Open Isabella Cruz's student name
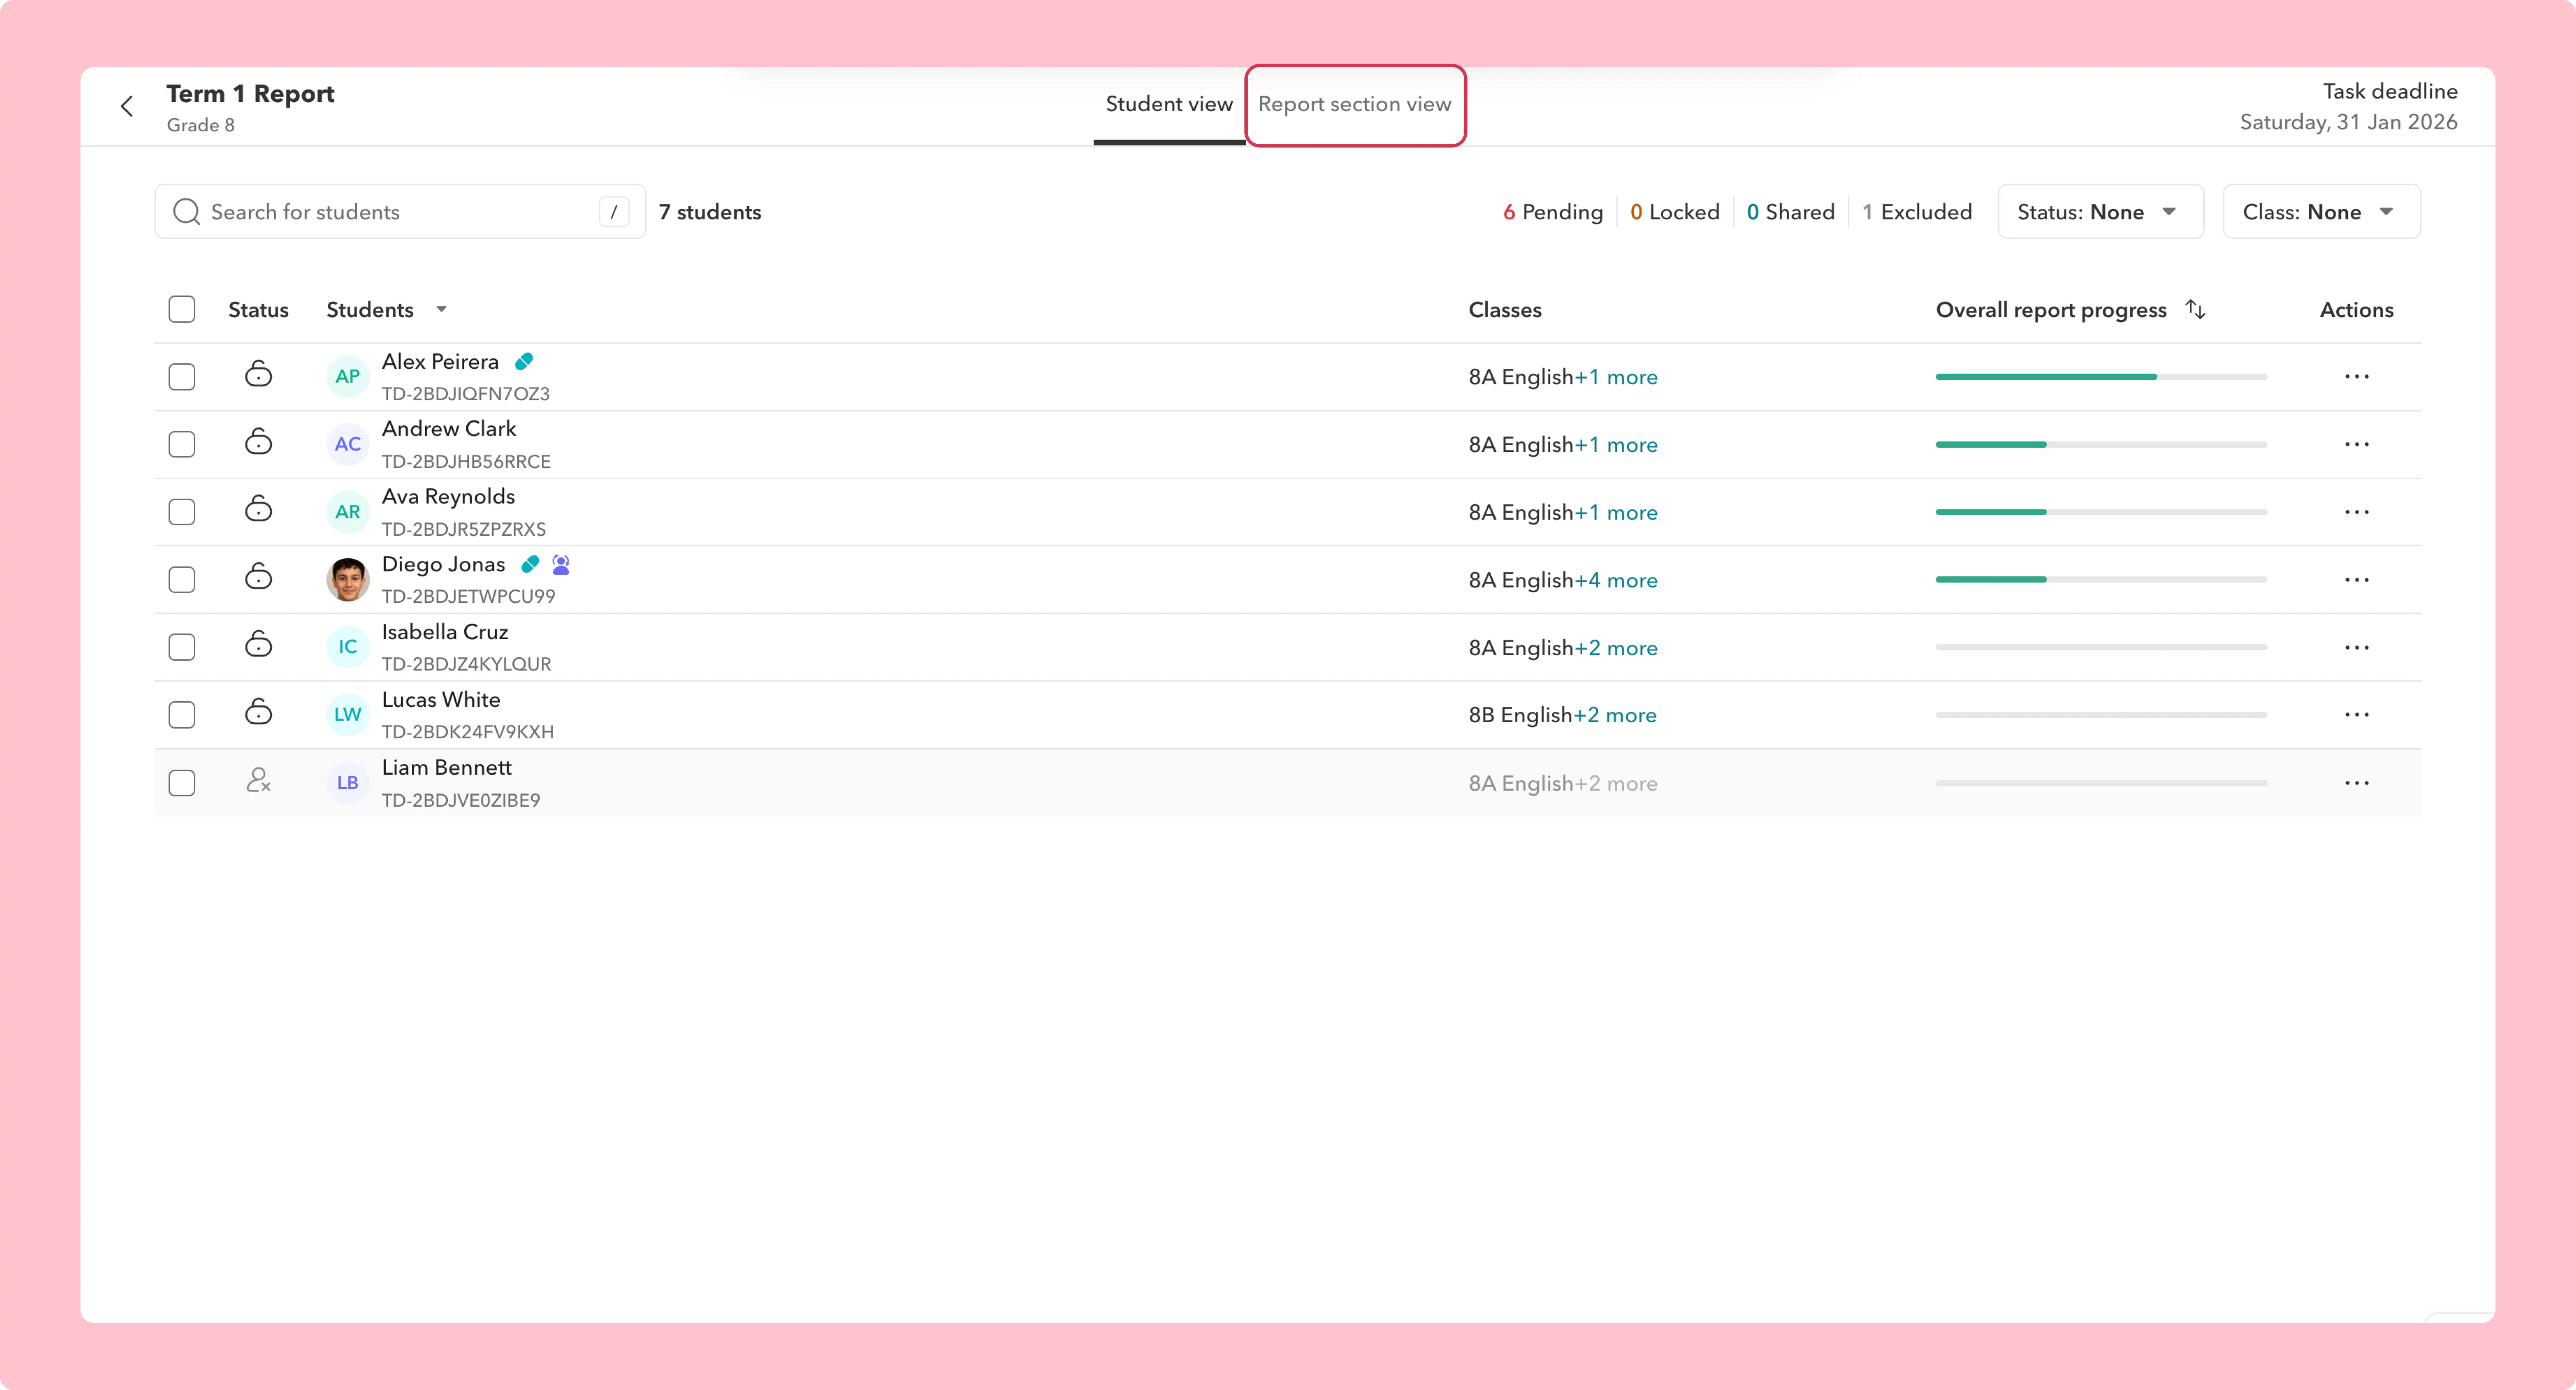Viewport: 2576px width, 1390px height. pyautogui.click(x=445, y=632)
